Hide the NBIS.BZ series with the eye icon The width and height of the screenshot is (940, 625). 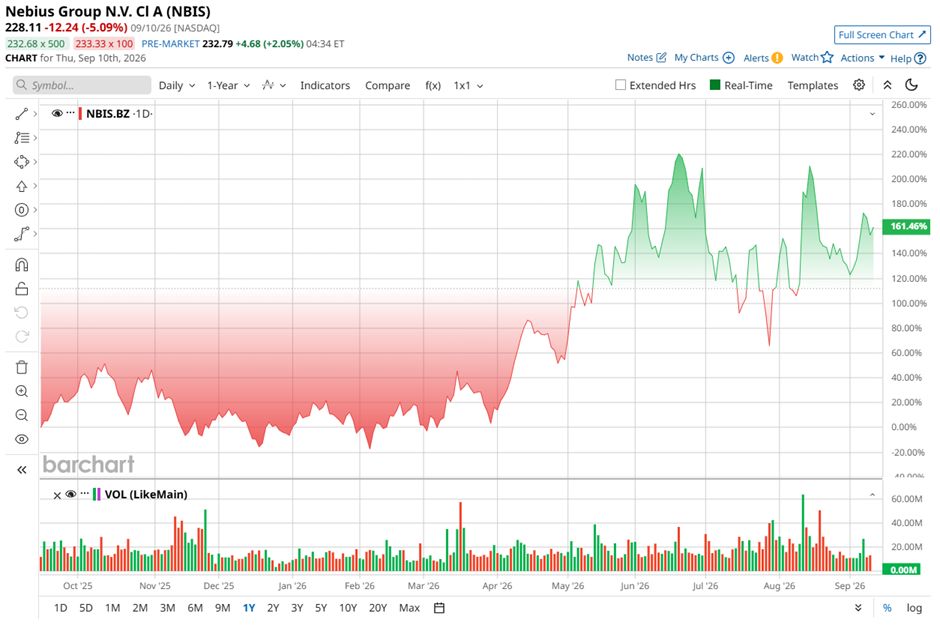point(57,113)
